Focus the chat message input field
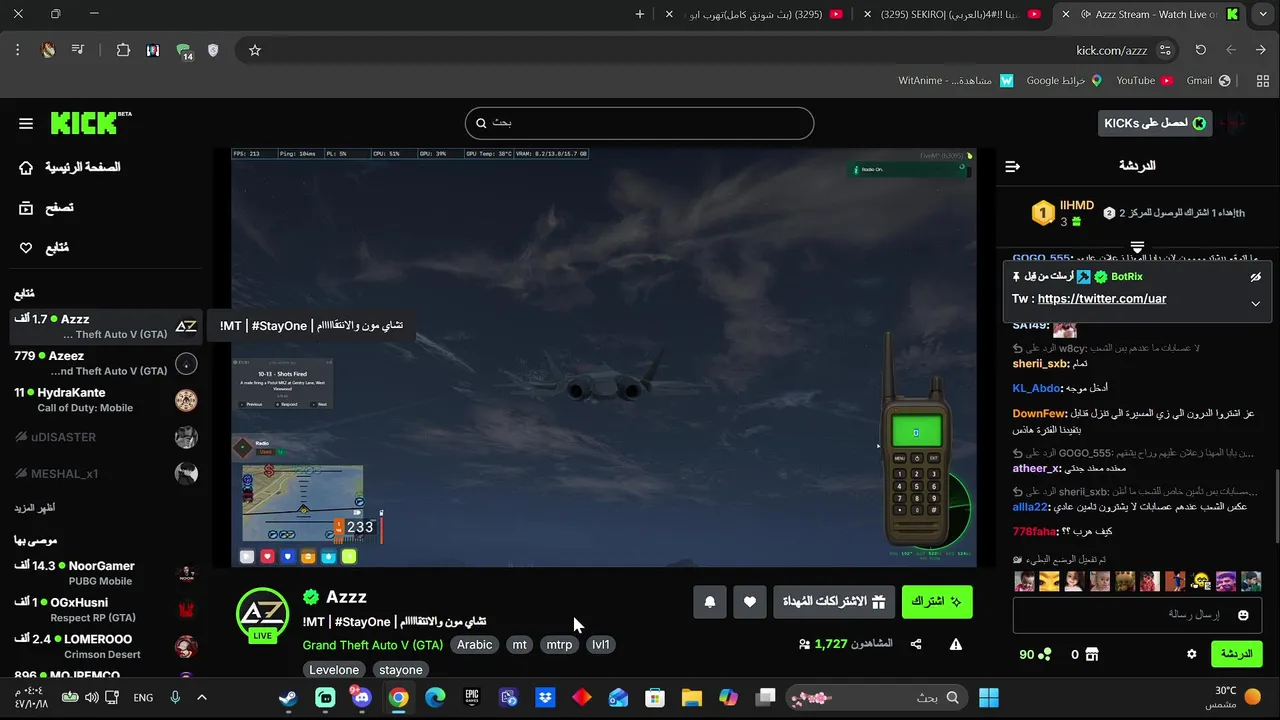 (x=1137, y=615)
